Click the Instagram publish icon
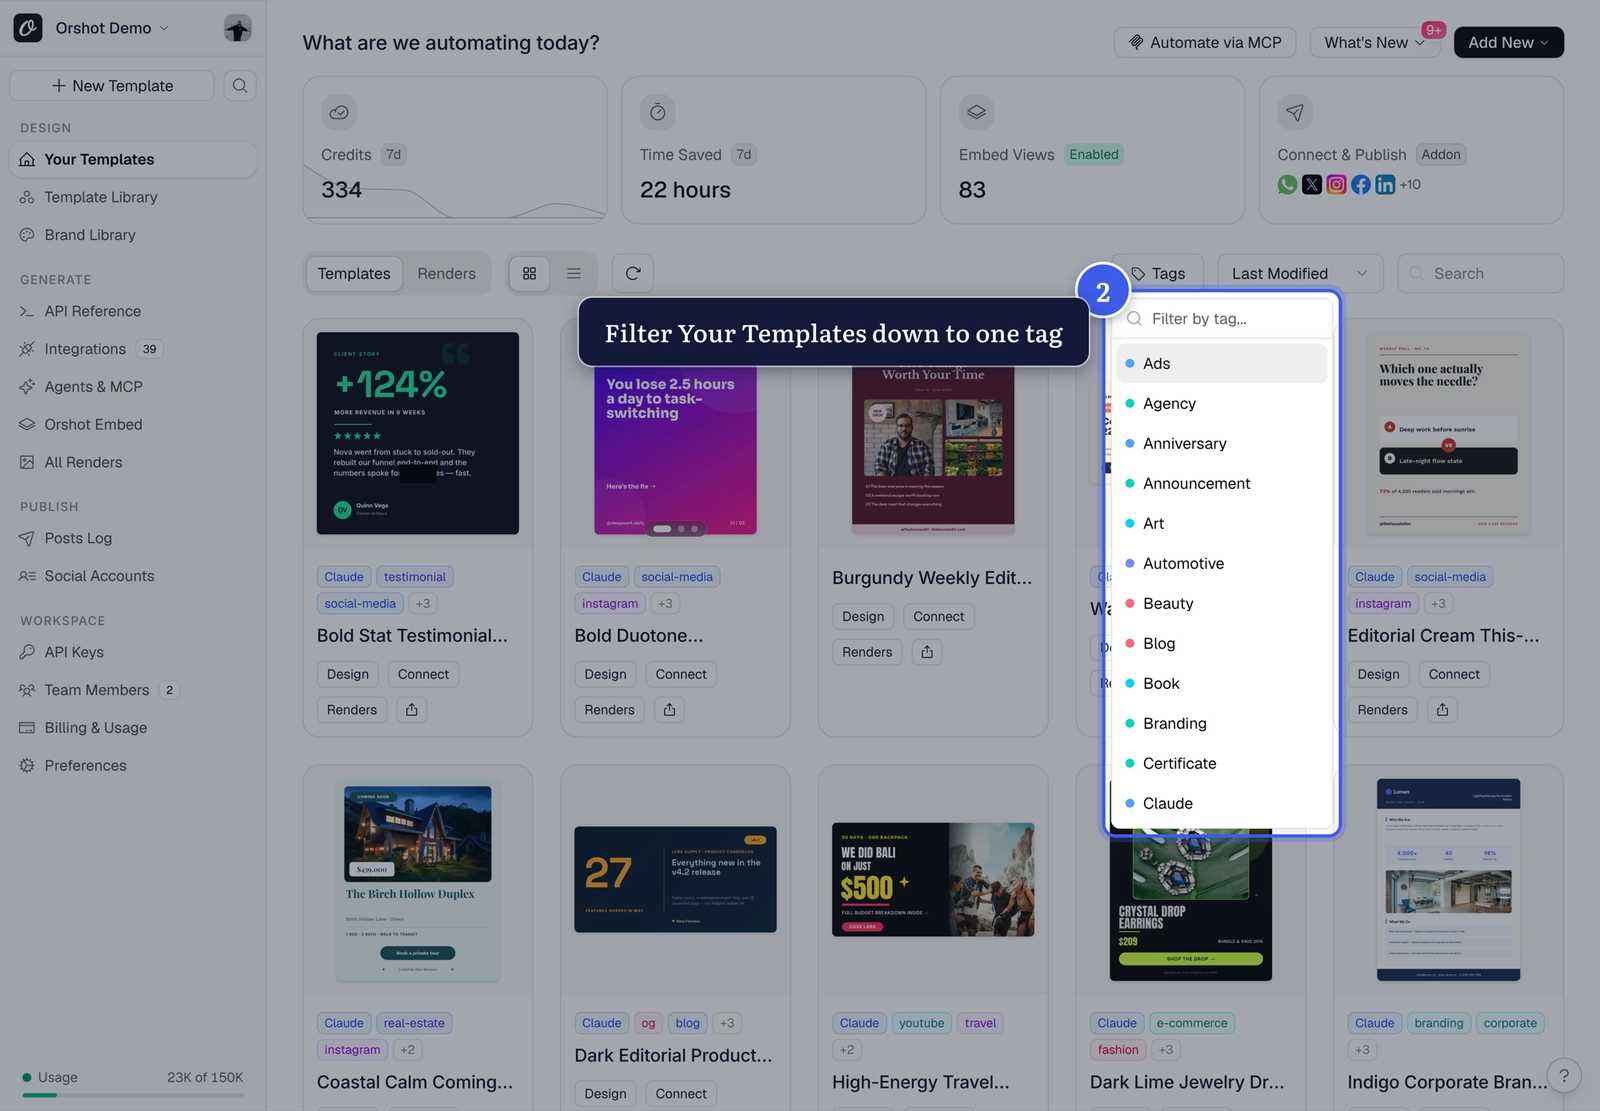Image resolution: width=1600 pixels, height=1111 pixels. (x=1336, y=185)
